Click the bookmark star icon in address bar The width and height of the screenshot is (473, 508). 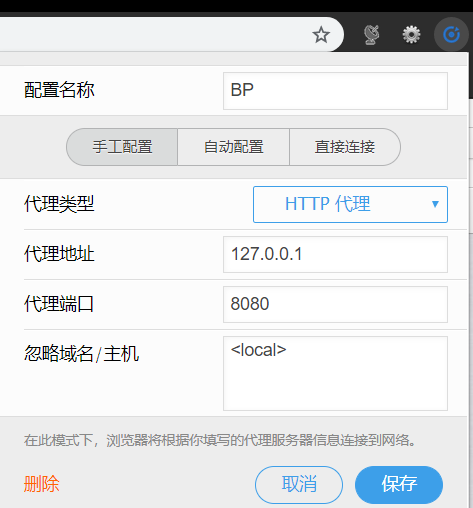point(321,35)
